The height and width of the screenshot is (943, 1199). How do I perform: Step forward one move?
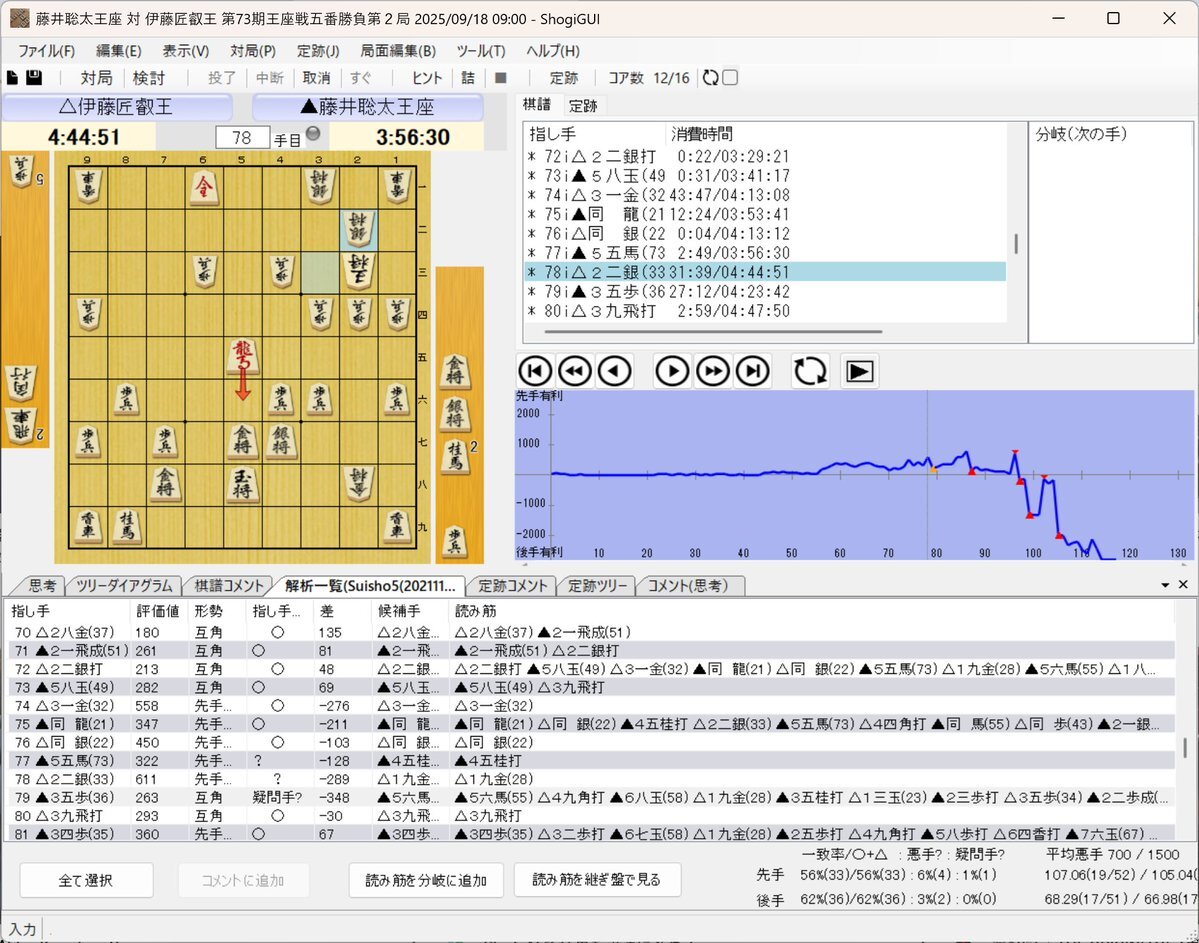pyautogui.click(x=672, y=372)
